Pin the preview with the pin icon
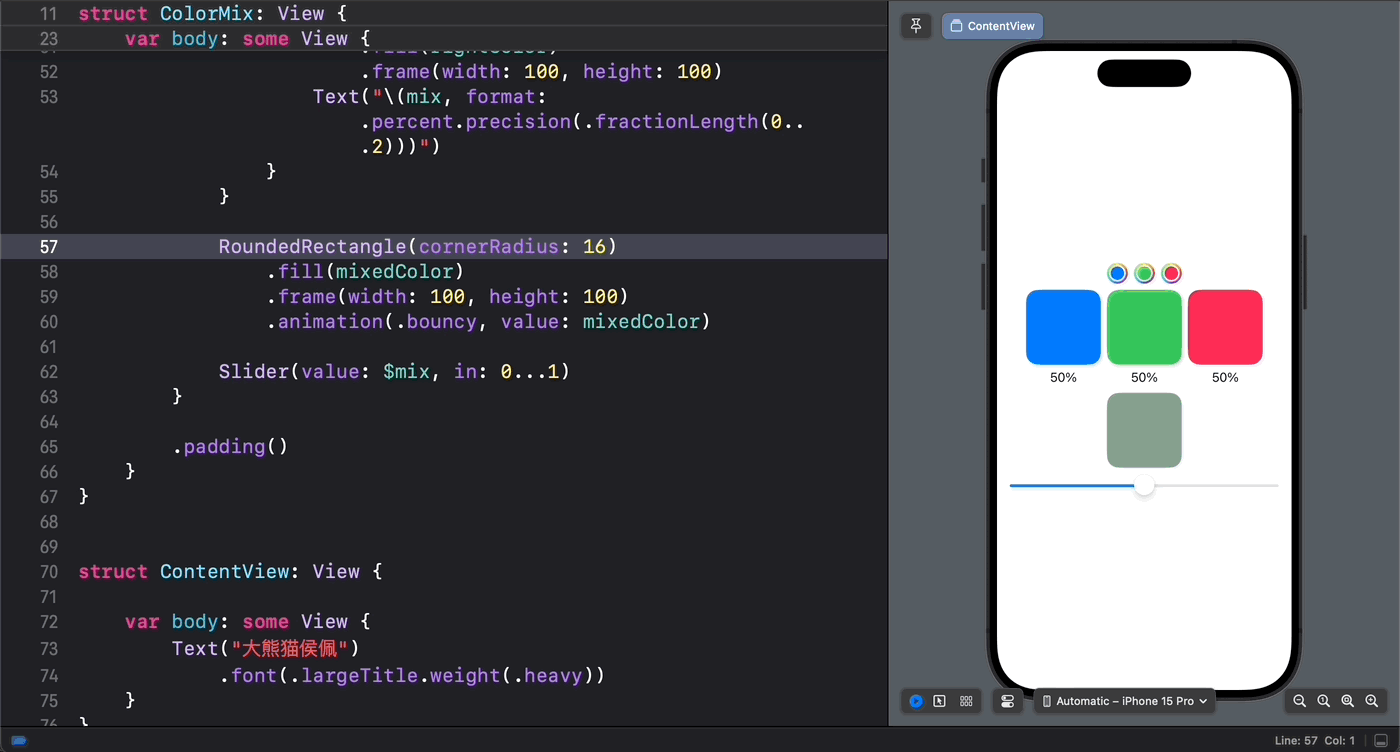 tap(916, 26)
